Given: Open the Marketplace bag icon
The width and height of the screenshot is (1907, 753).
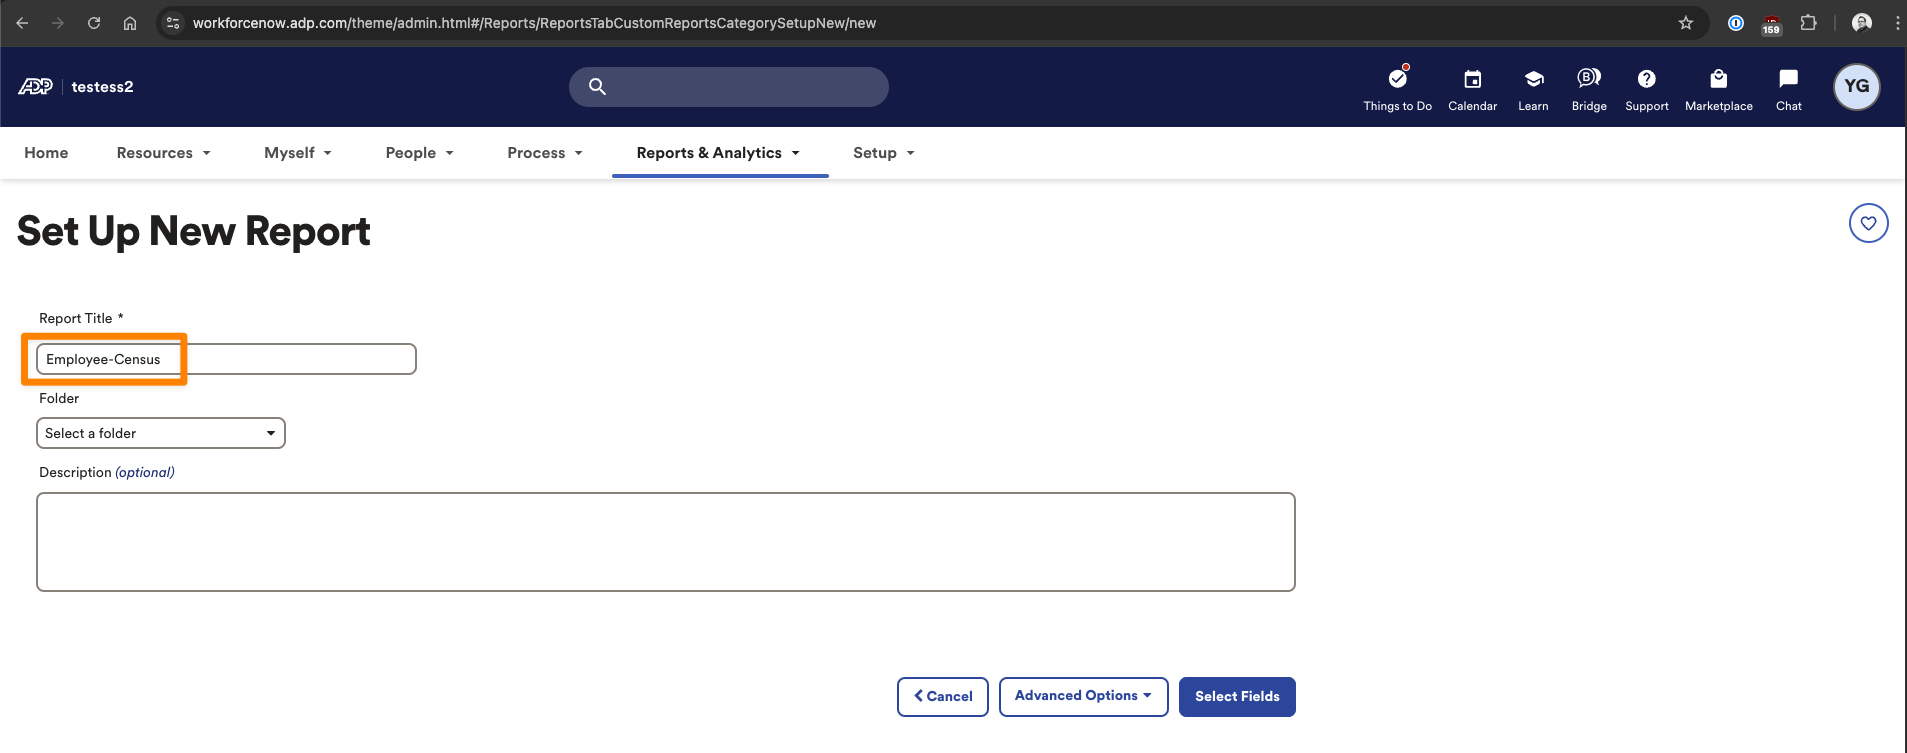Looking at the screenshot, I should pos(1719,79).
